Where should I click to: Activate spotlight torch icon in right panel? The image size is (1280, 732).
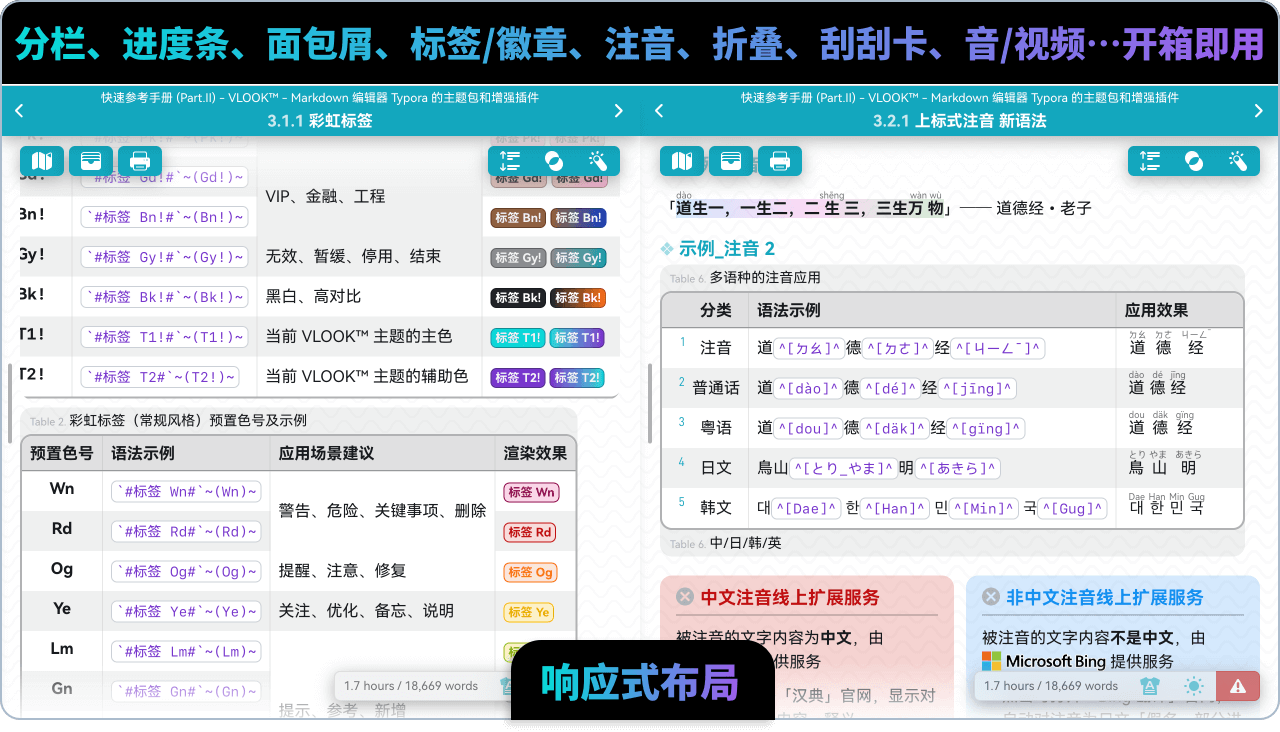tap(1238, 161)
